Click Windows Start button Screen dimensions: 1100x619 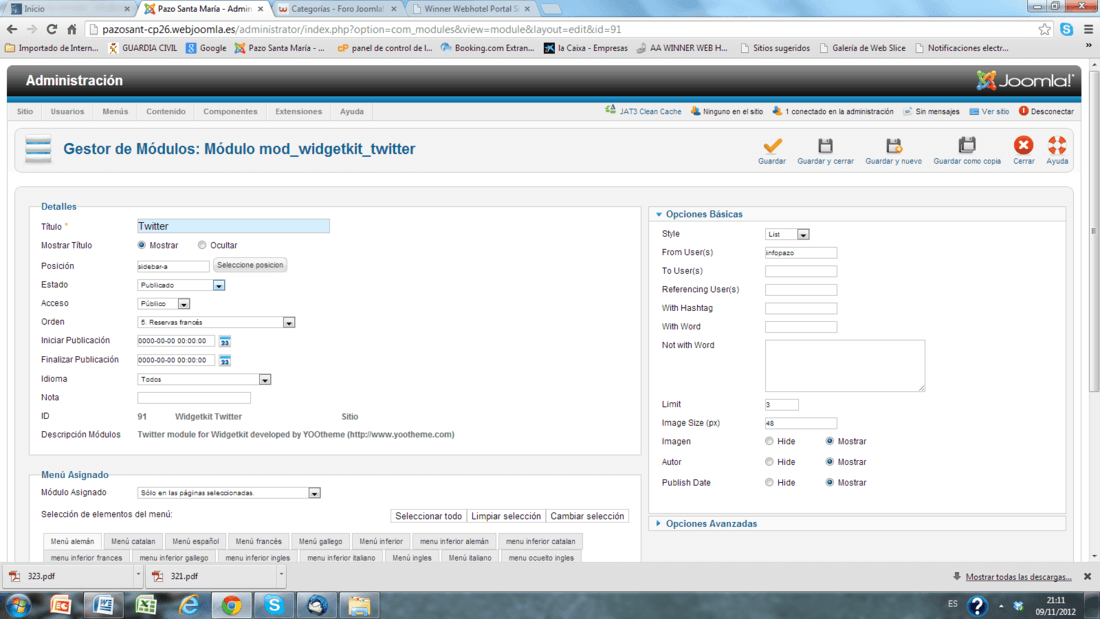point(18,605)
